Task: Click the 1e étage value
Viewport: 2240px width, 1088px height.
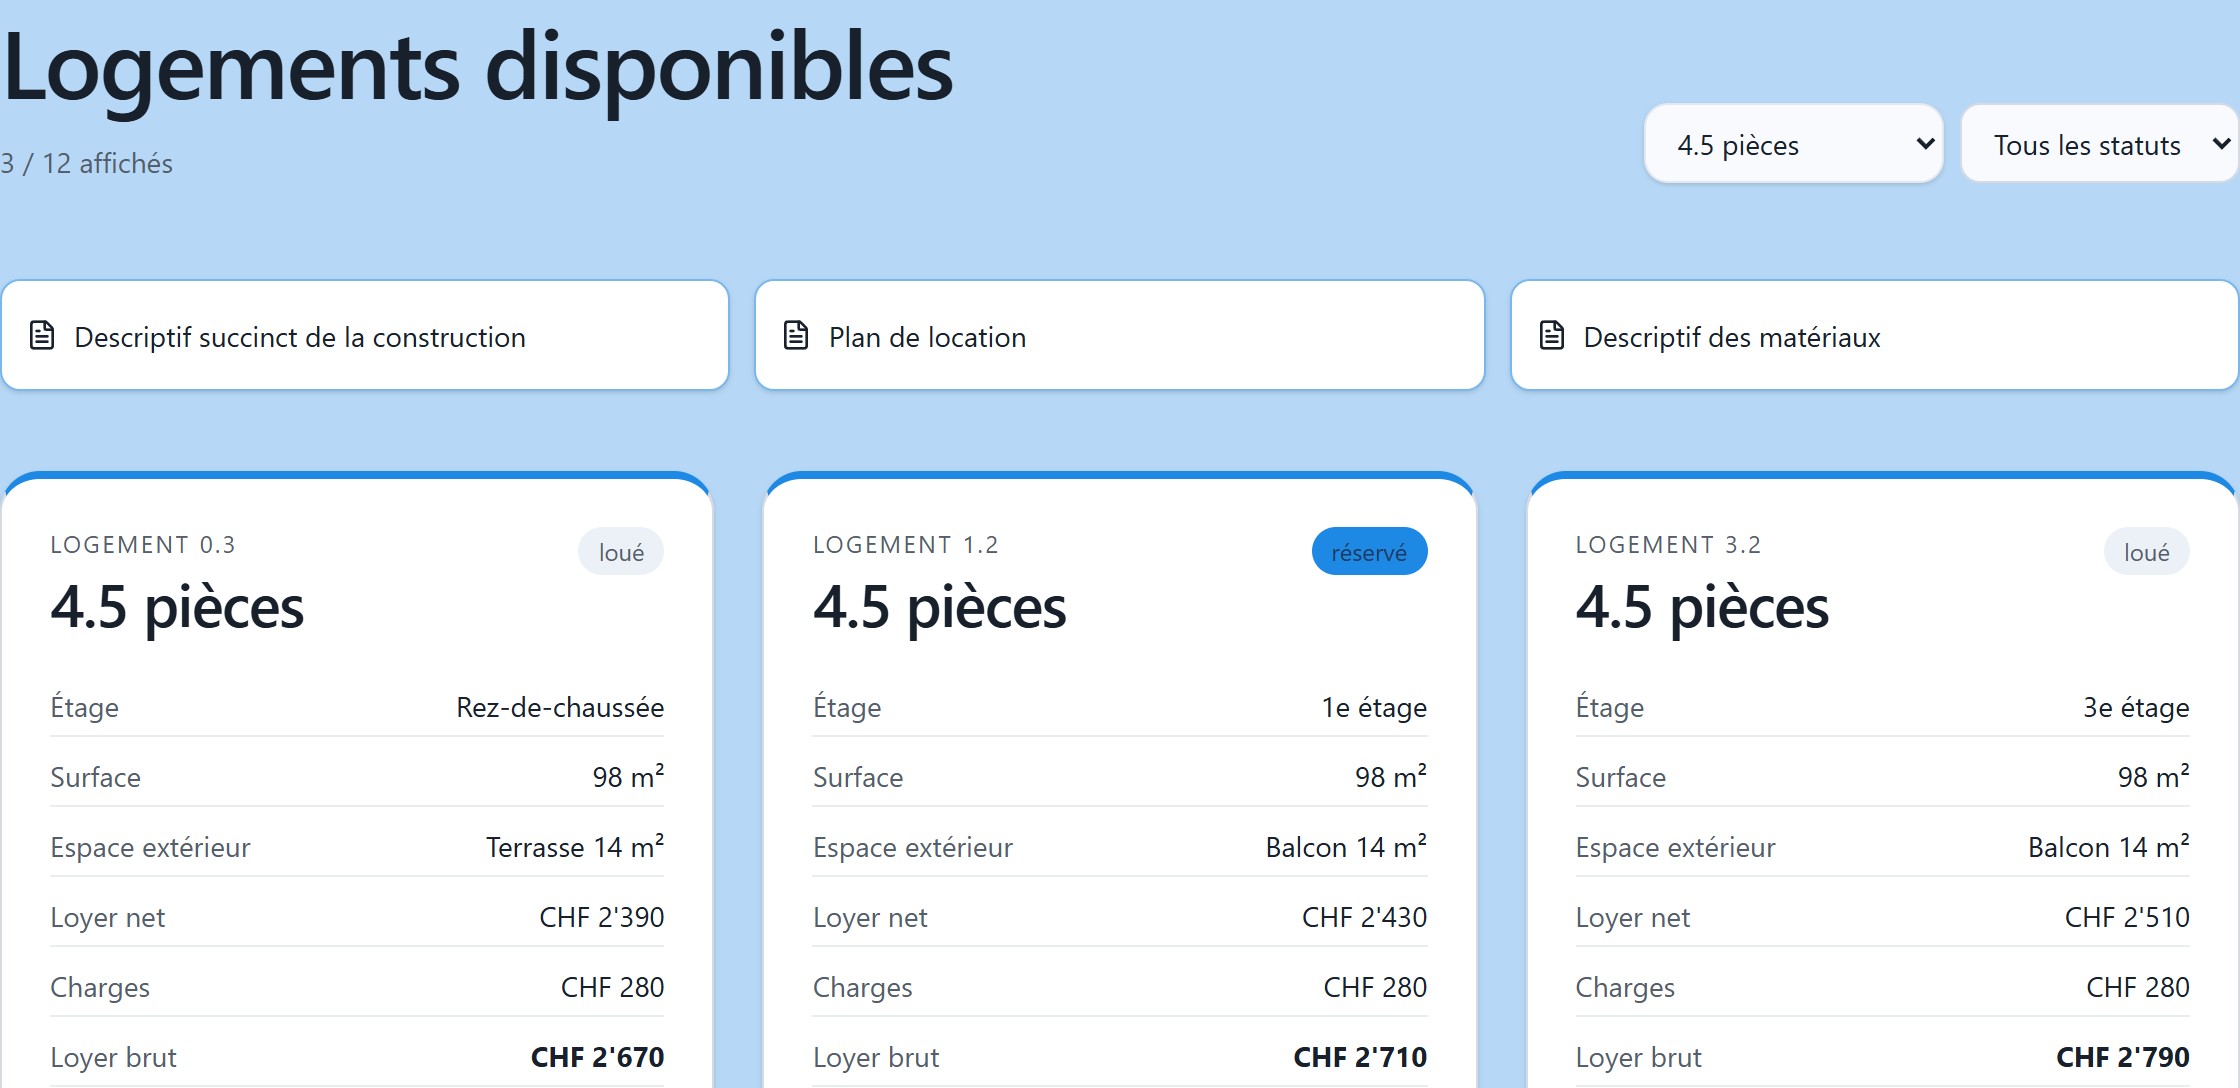Action: coord(1374,708)
